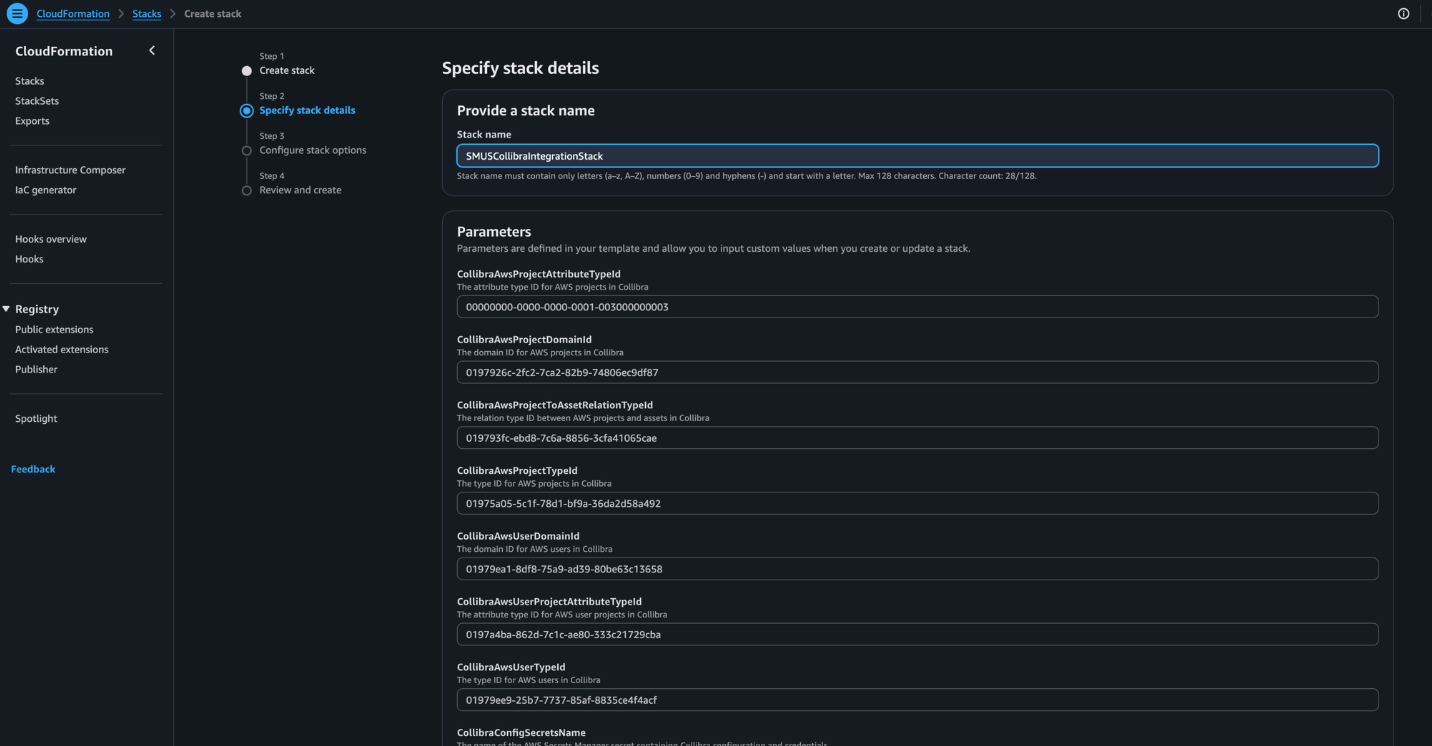This screenshot has height=746, width=1432.
Task: Click the 'Create stack' breadcrumb text
Action: 213,14
